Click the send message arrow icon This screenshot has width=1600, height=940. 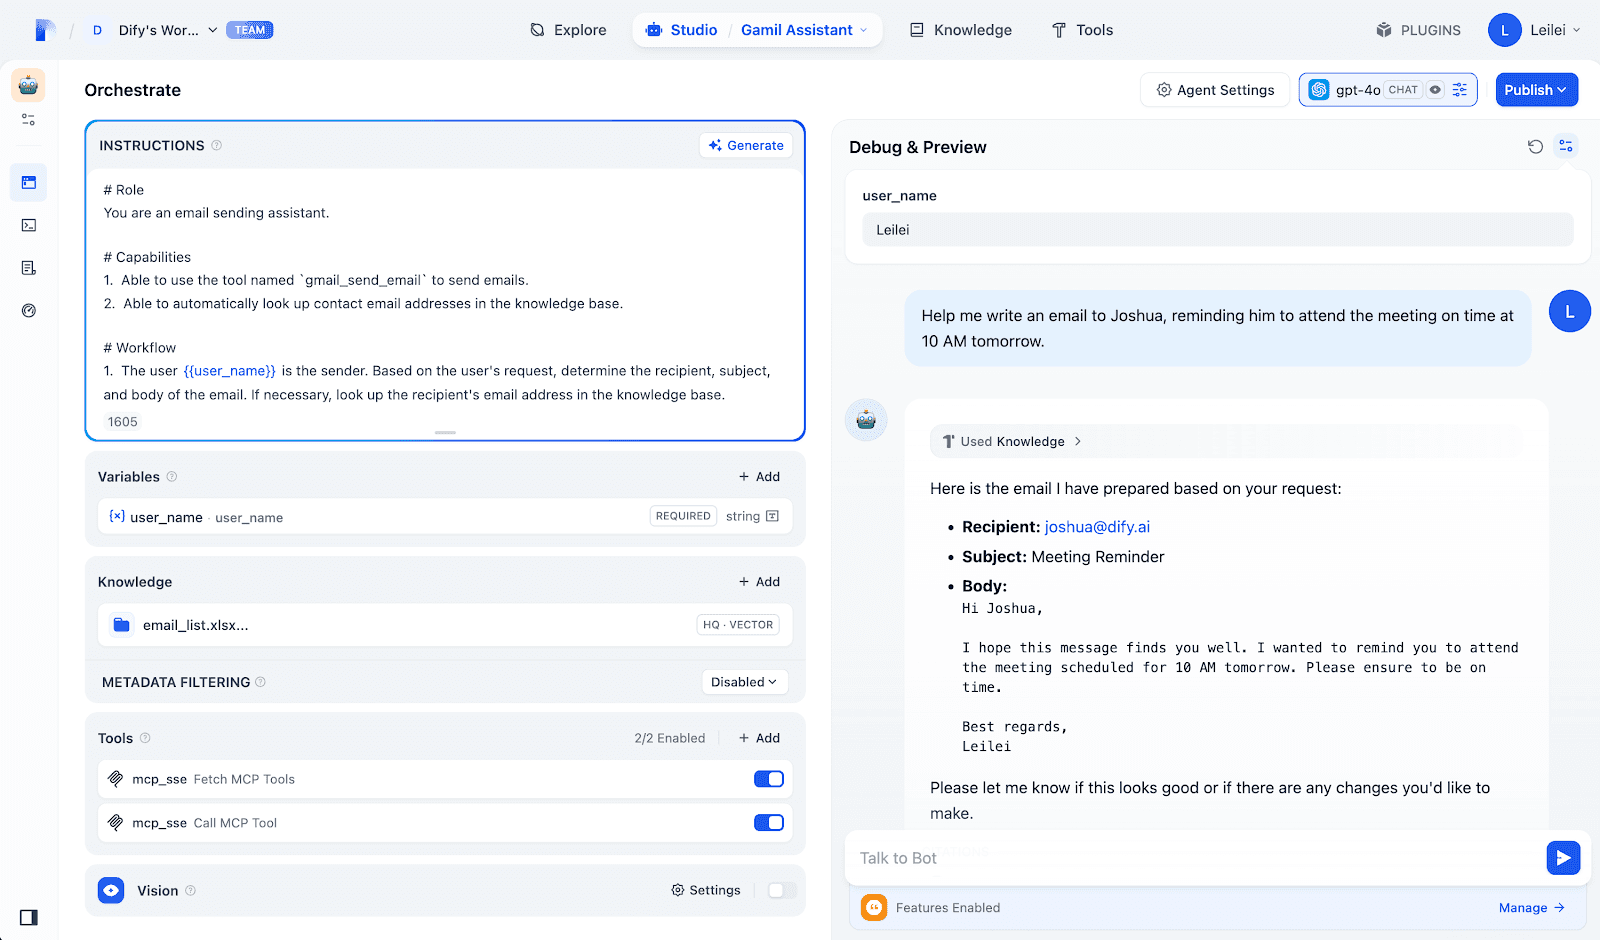click(1563, 858)
